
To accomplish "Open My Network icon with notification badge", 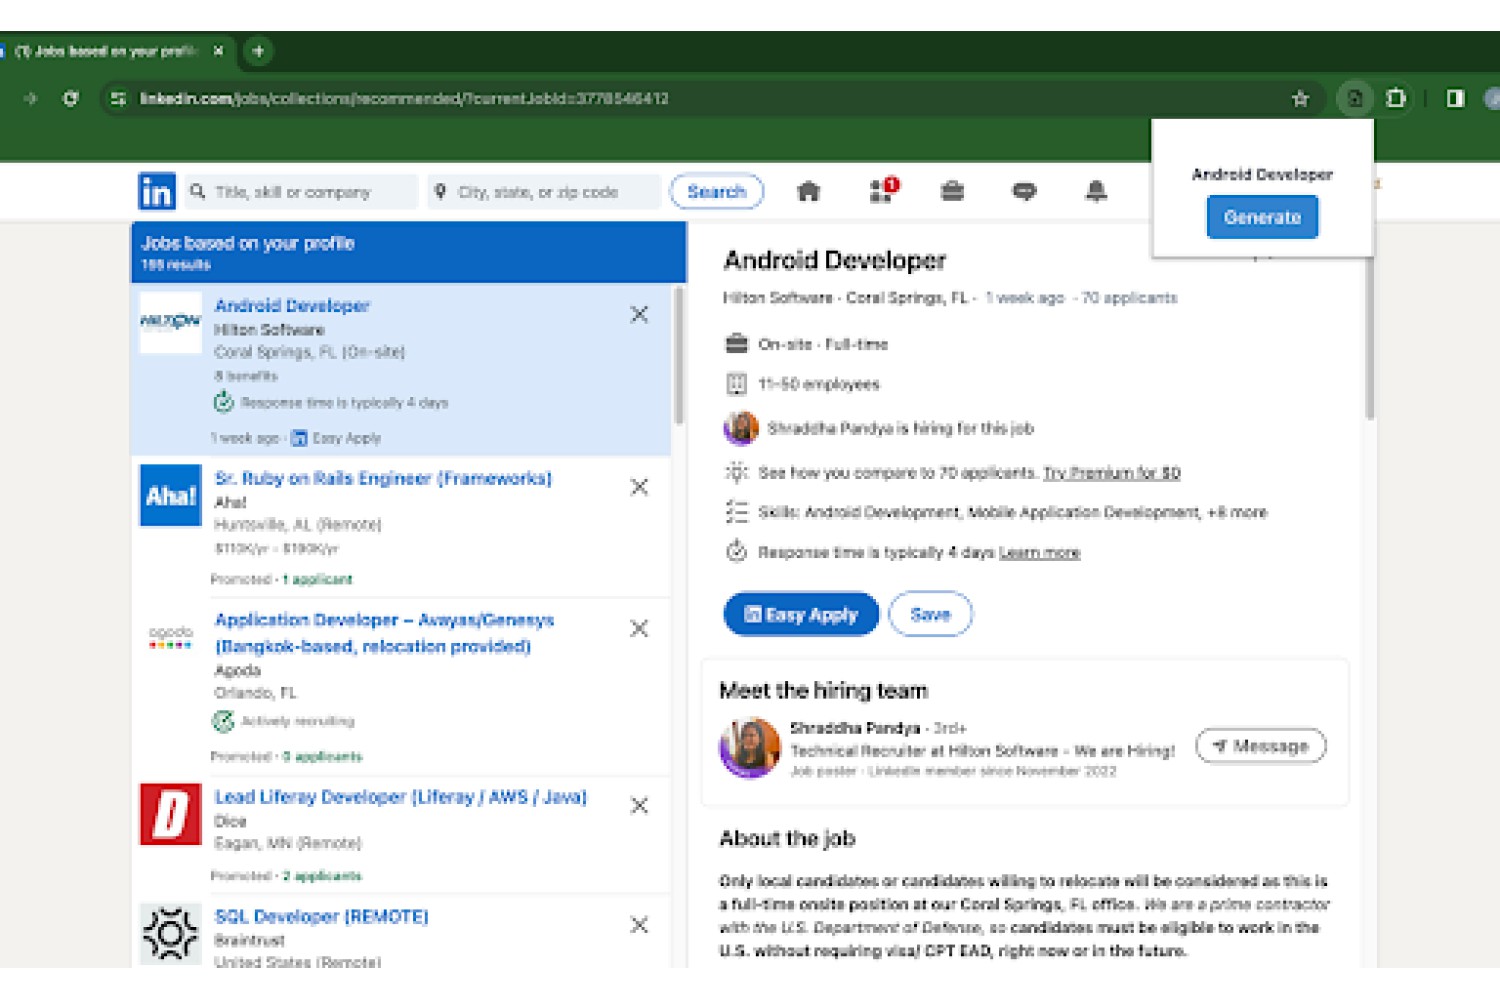I will coord(882,190).
